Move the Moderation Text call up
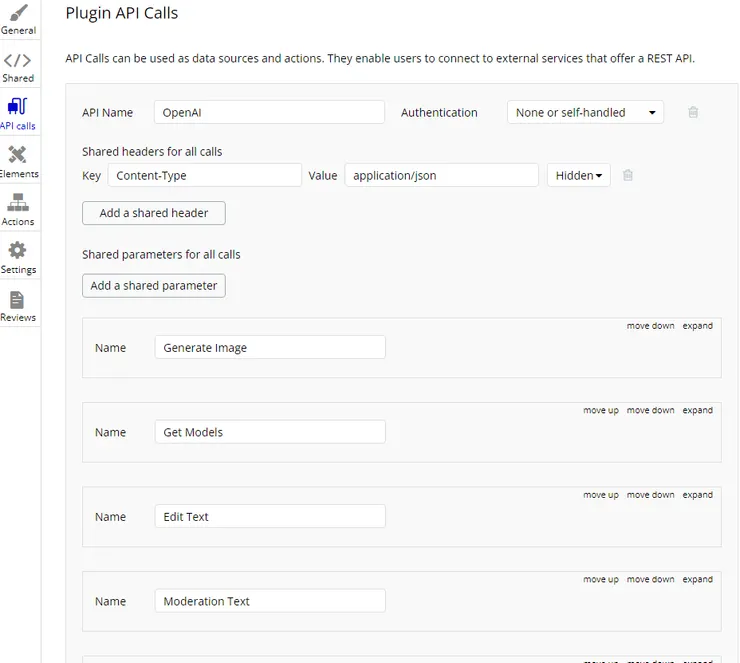 pyautogui.click(x=601, y=580)
